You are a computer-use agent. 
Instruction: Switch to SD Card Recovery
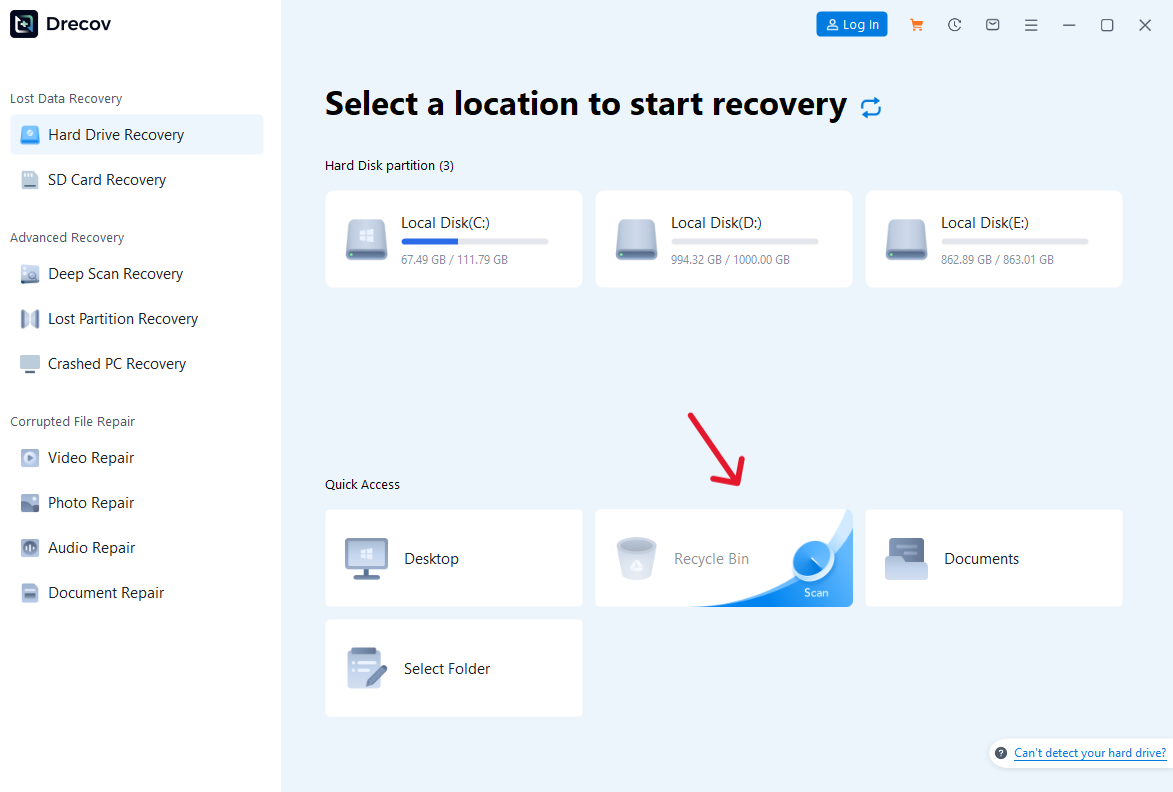pyautogui.click(x=106, y=179)
